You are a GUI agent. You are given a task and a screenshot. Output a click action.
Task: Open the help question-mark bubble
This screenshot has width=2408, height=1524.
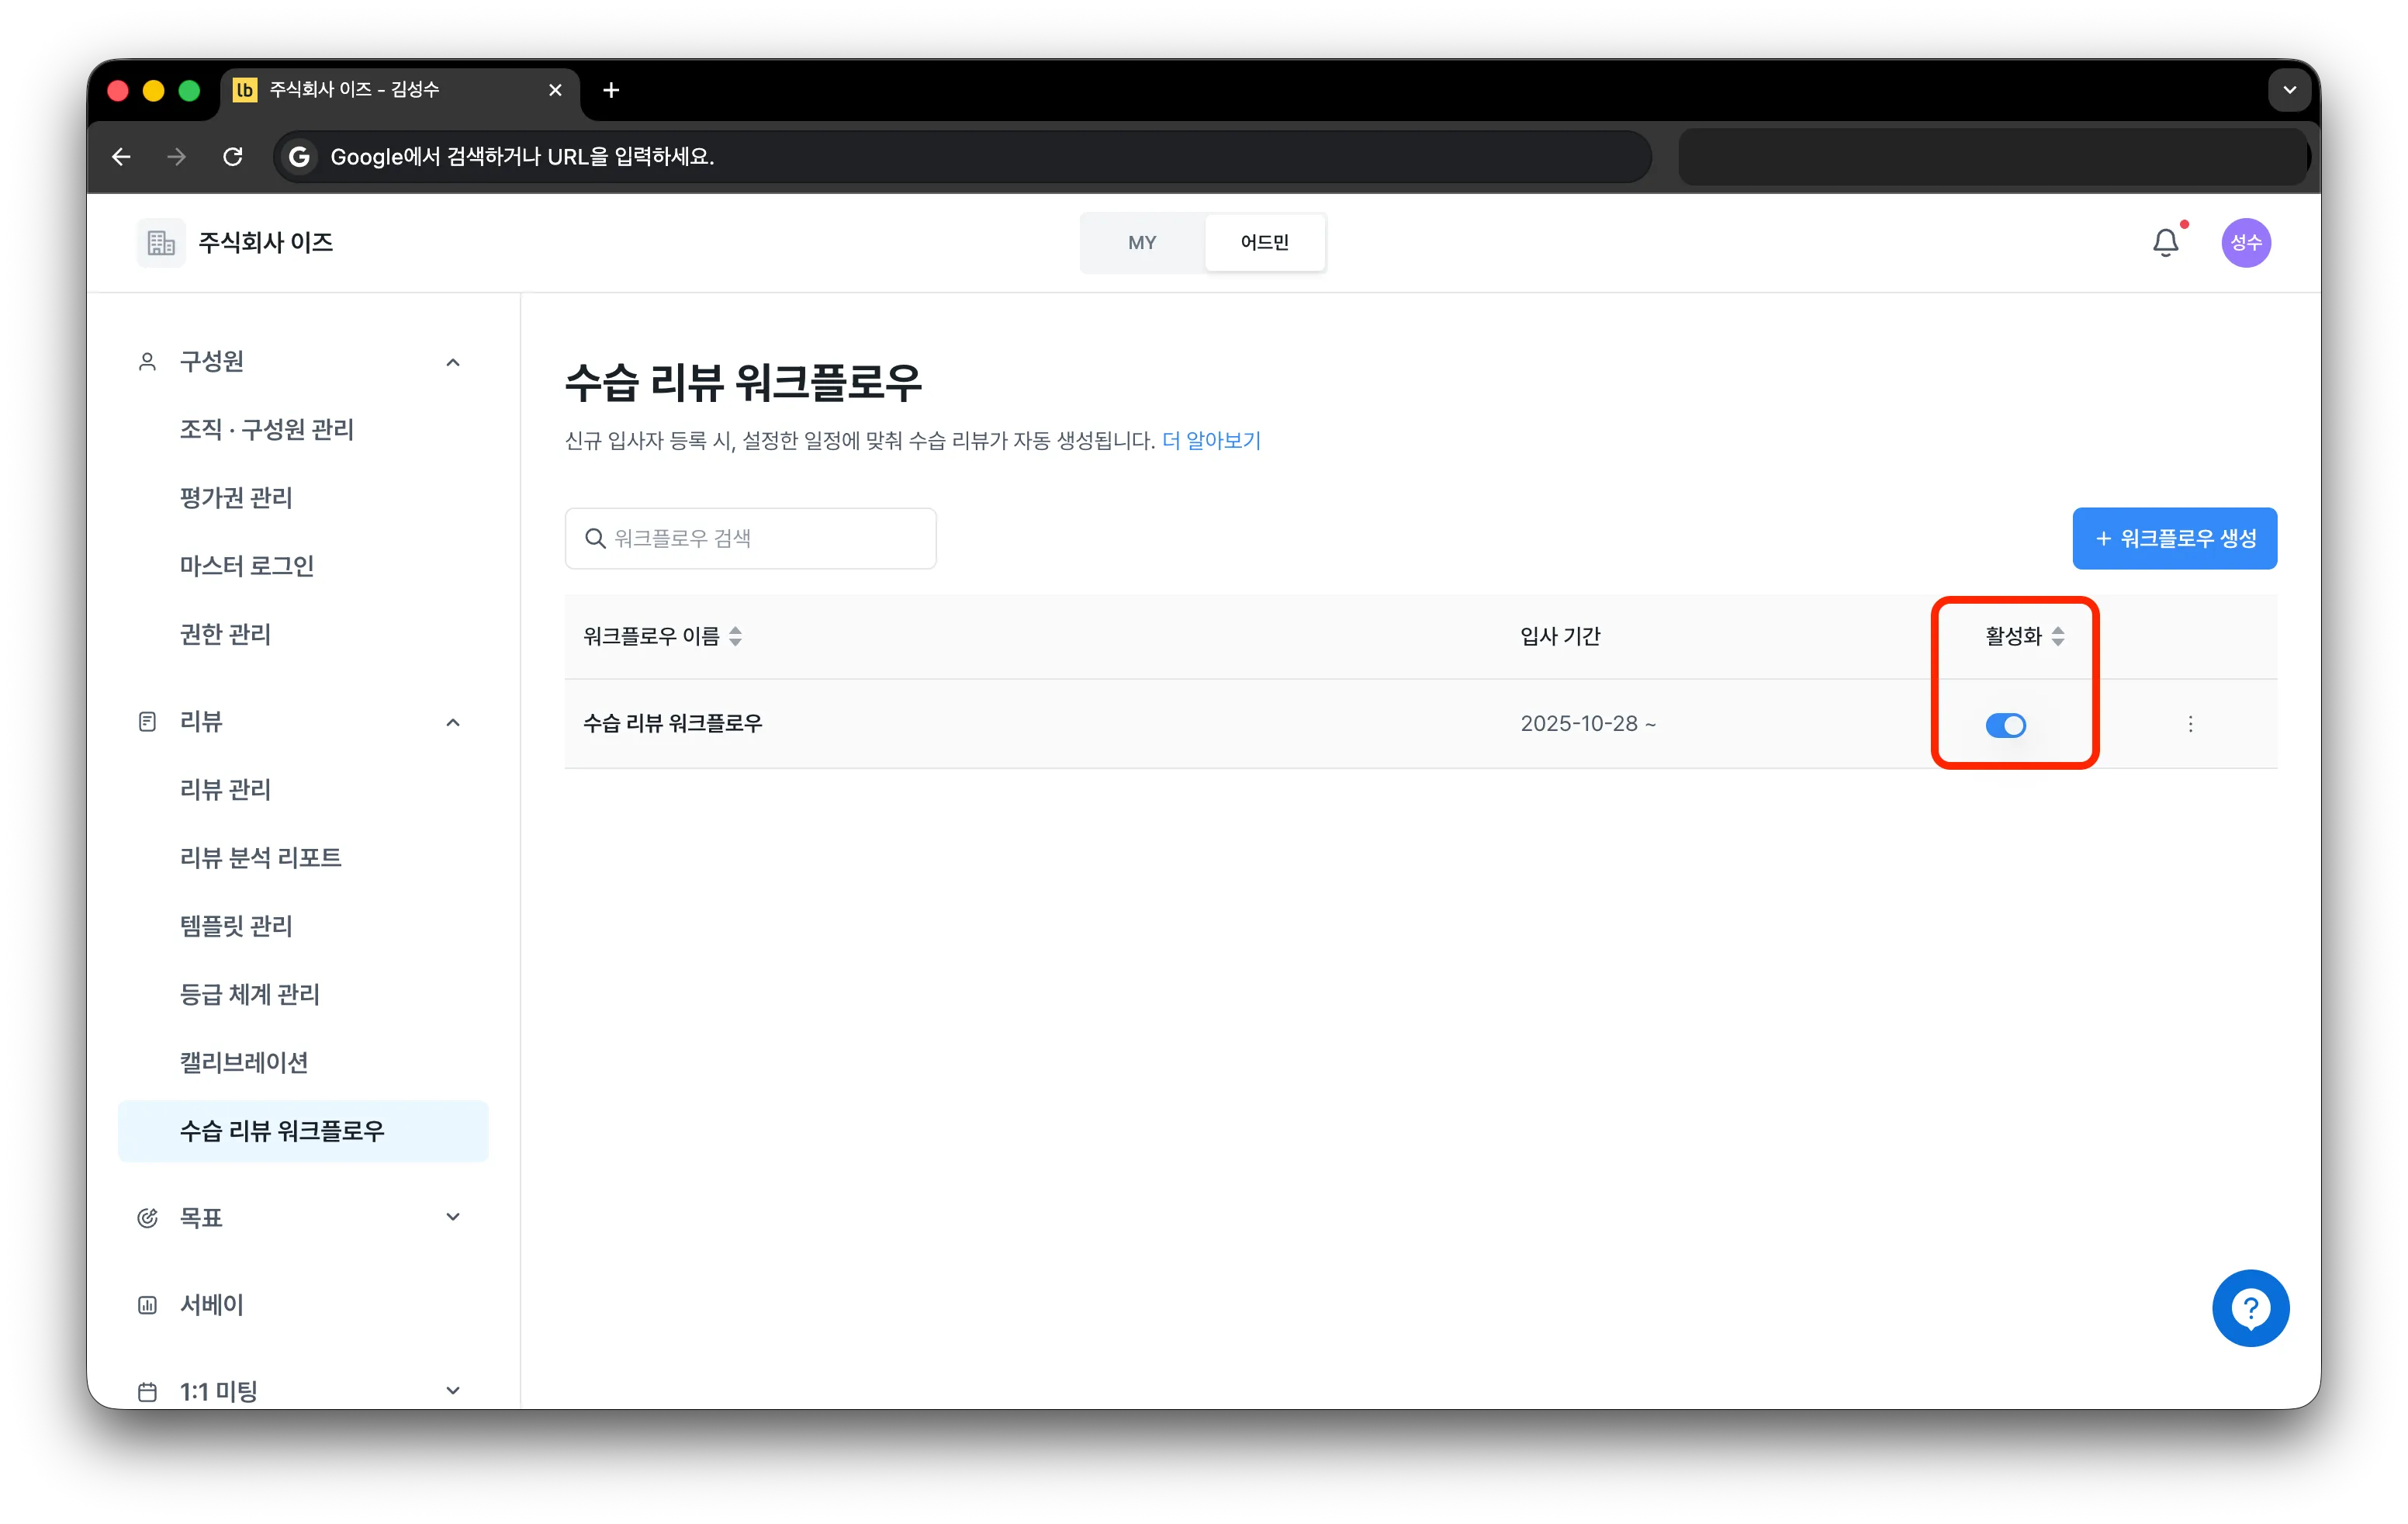point(2250,1308)
